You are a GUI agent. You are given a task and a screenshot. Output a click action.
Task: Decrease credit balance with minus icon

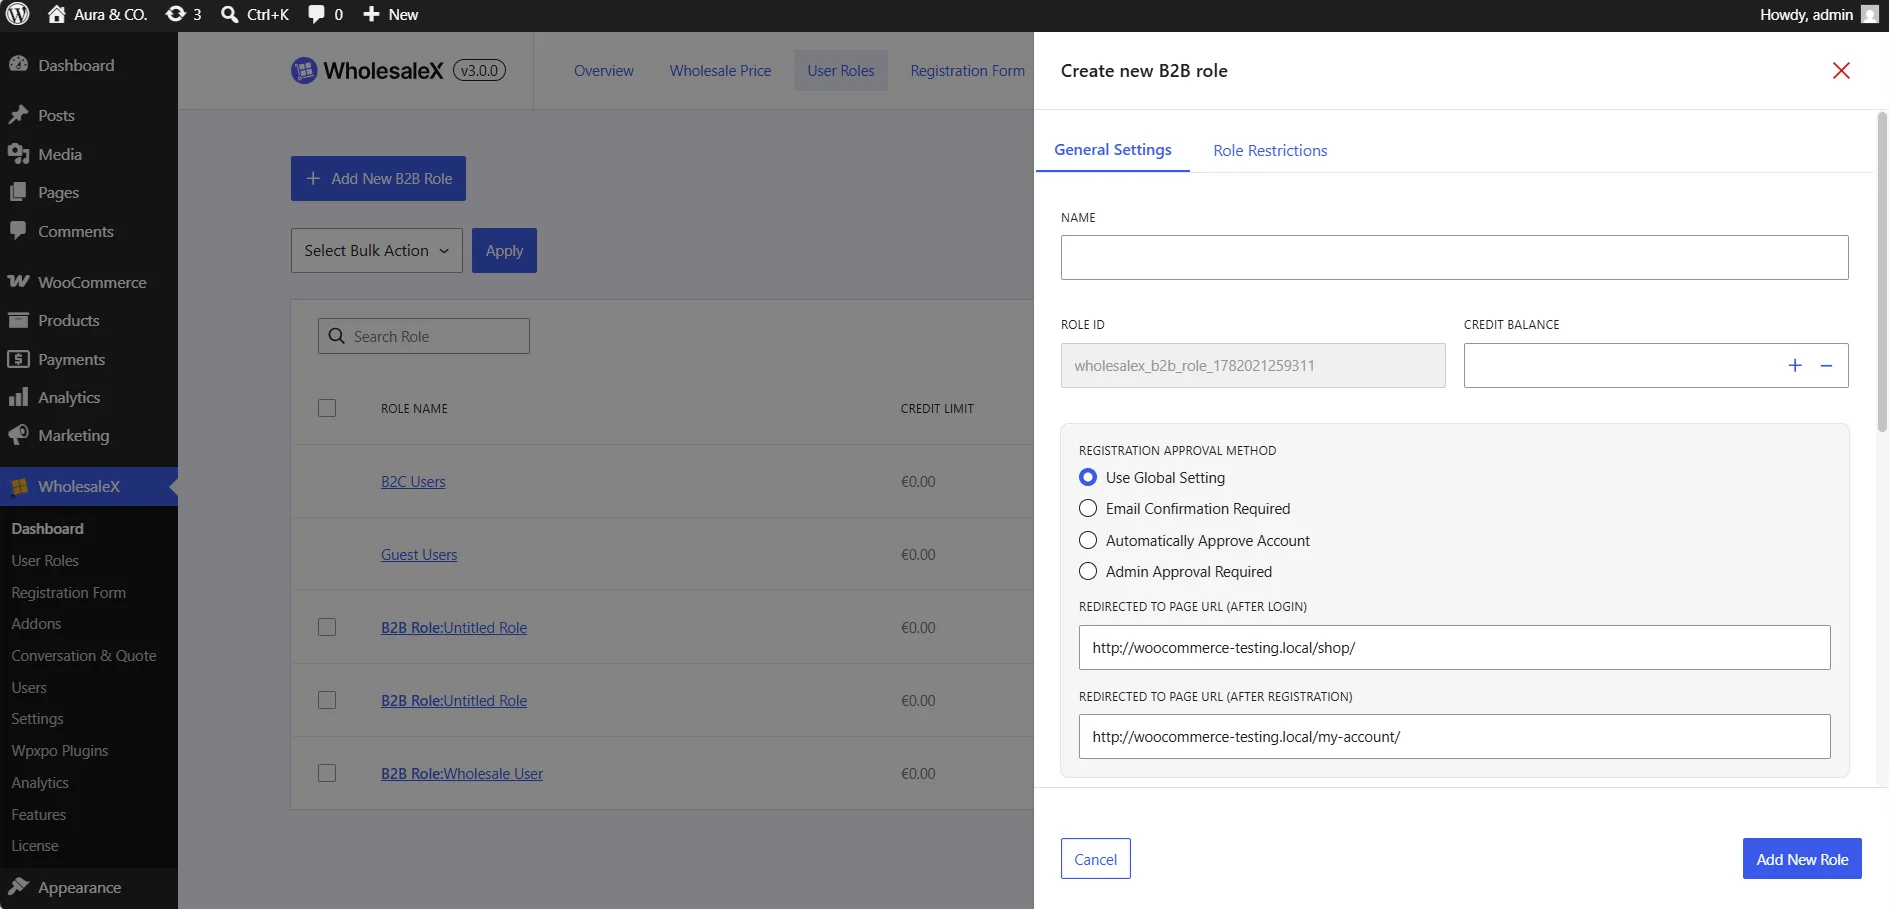coord(1826,365)
